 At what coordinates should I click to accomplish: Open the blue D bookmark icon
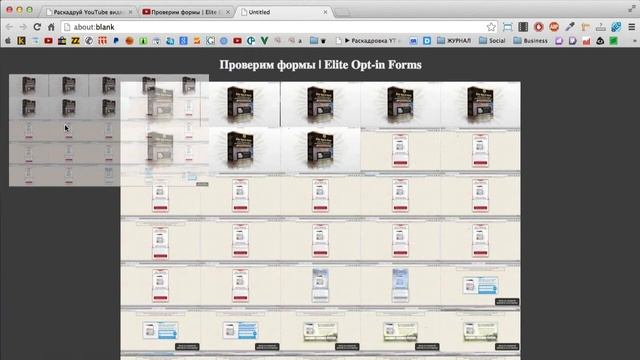coord(427,40)
